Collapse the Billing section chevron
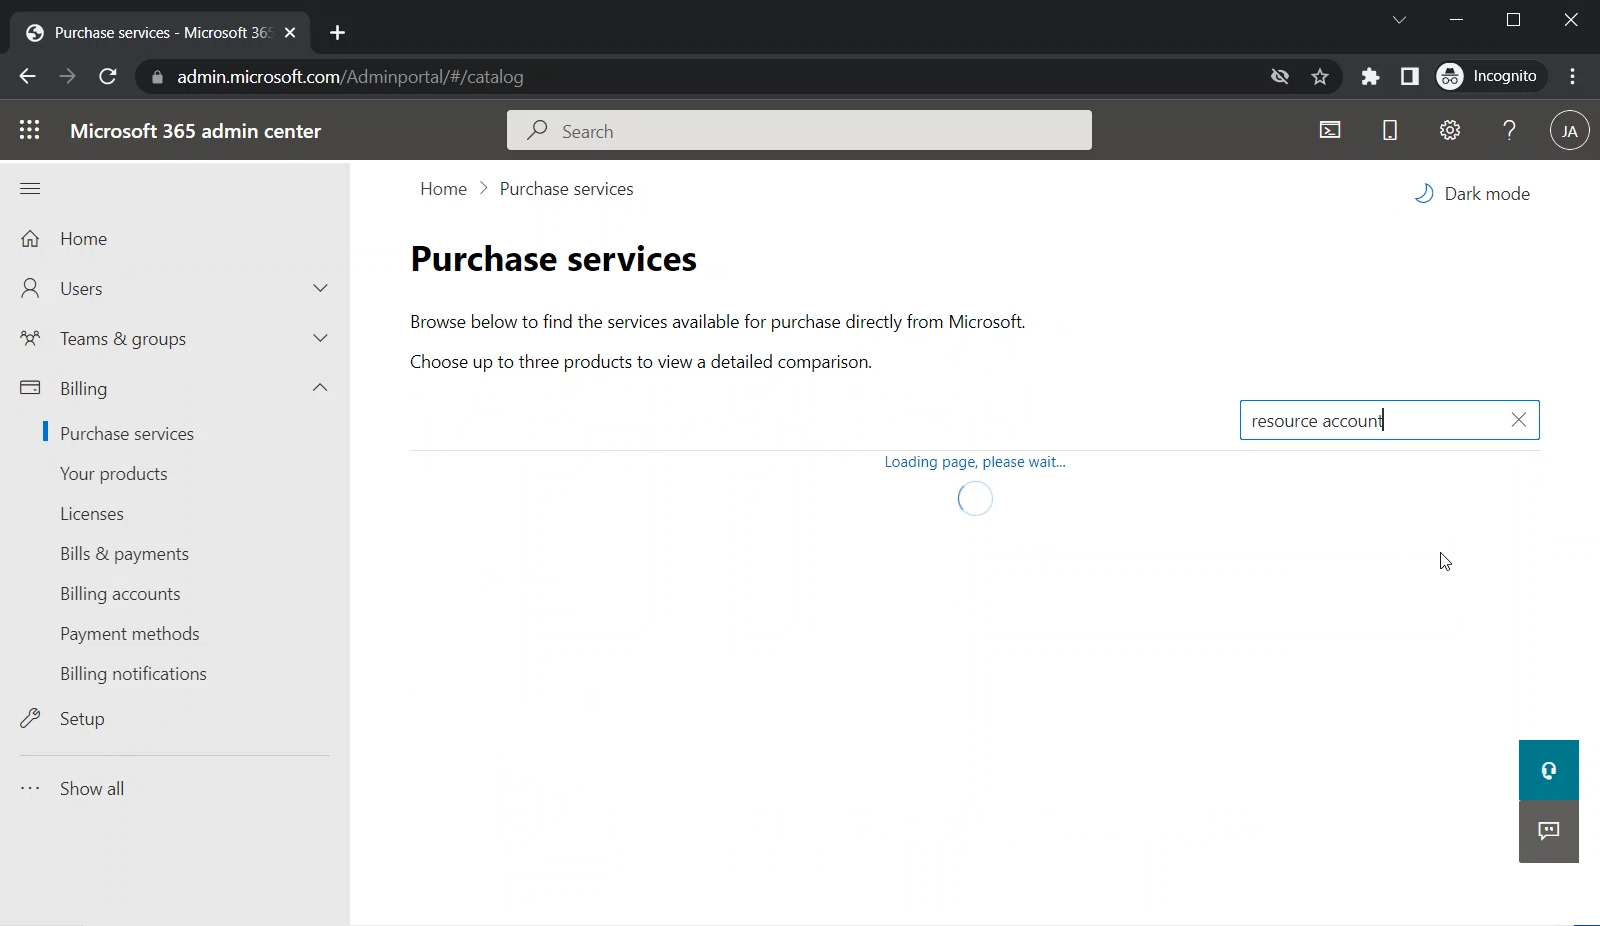 pos(320,388)
